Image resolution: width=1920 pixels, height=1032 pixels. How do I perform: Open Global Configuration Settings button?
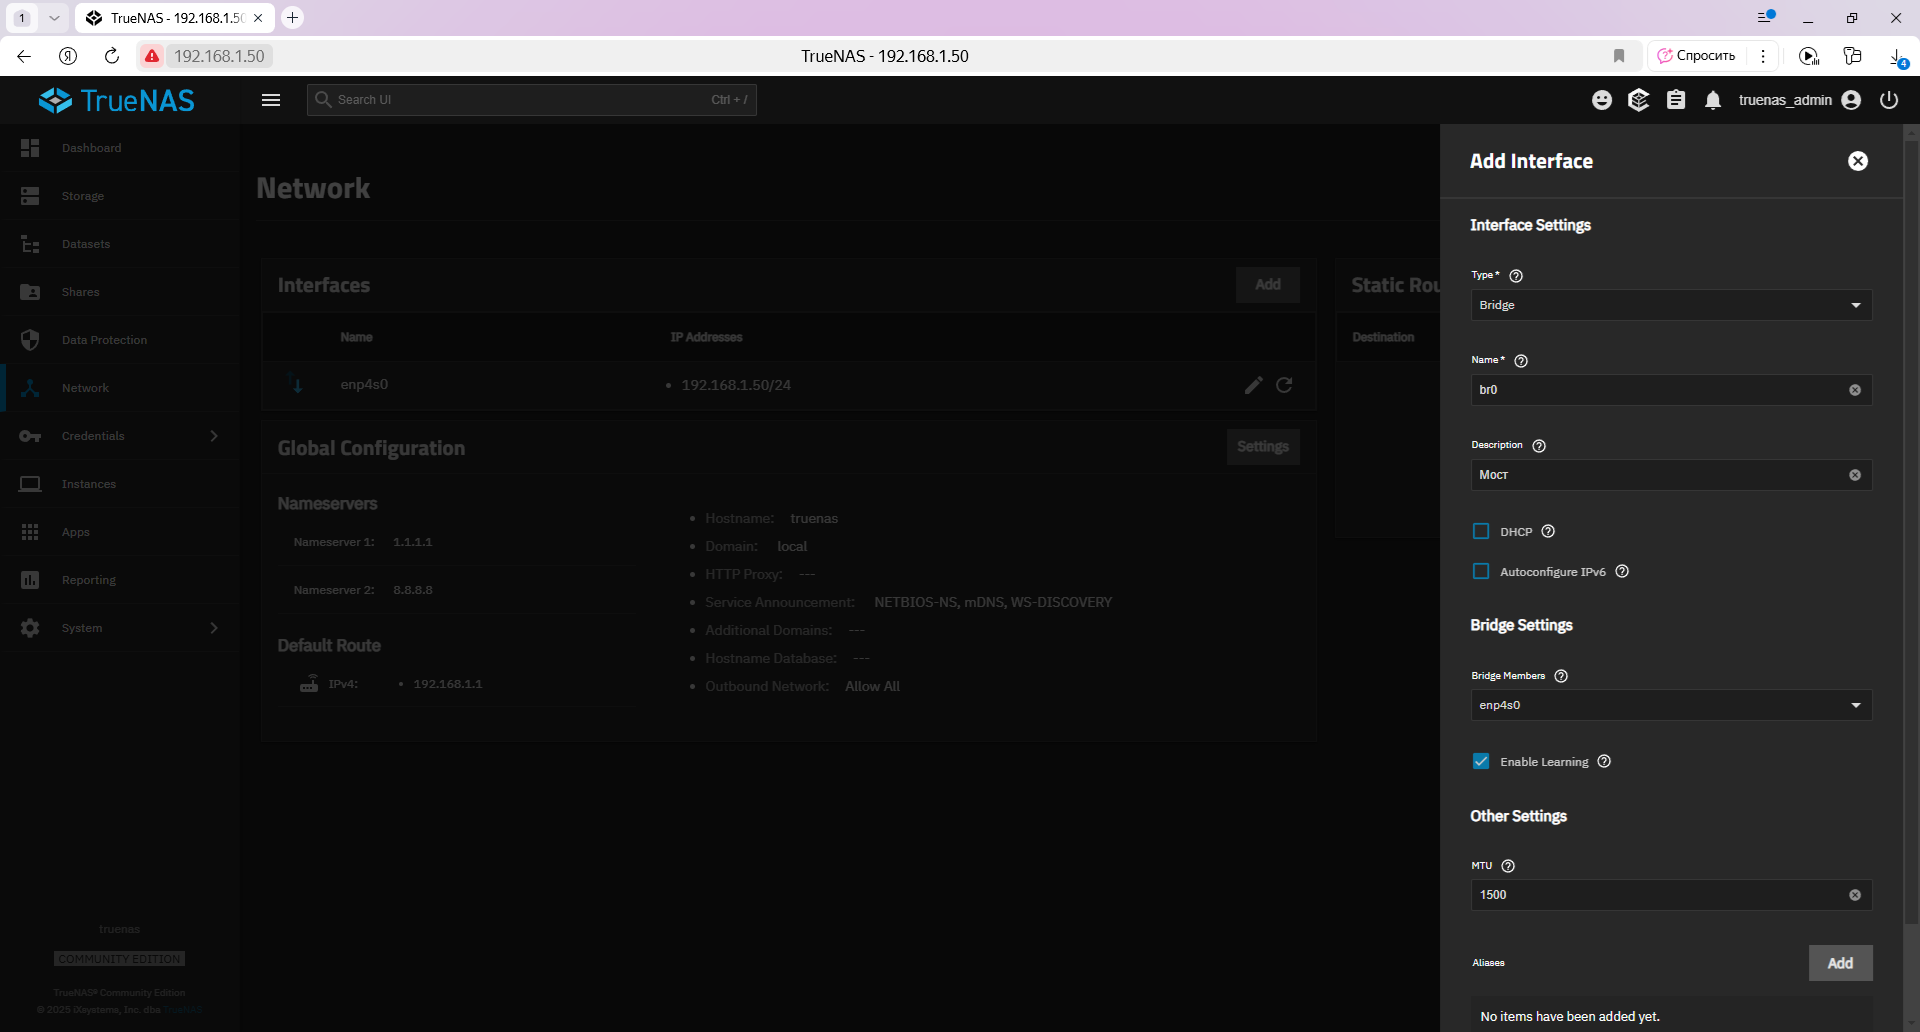(1263, 447)
